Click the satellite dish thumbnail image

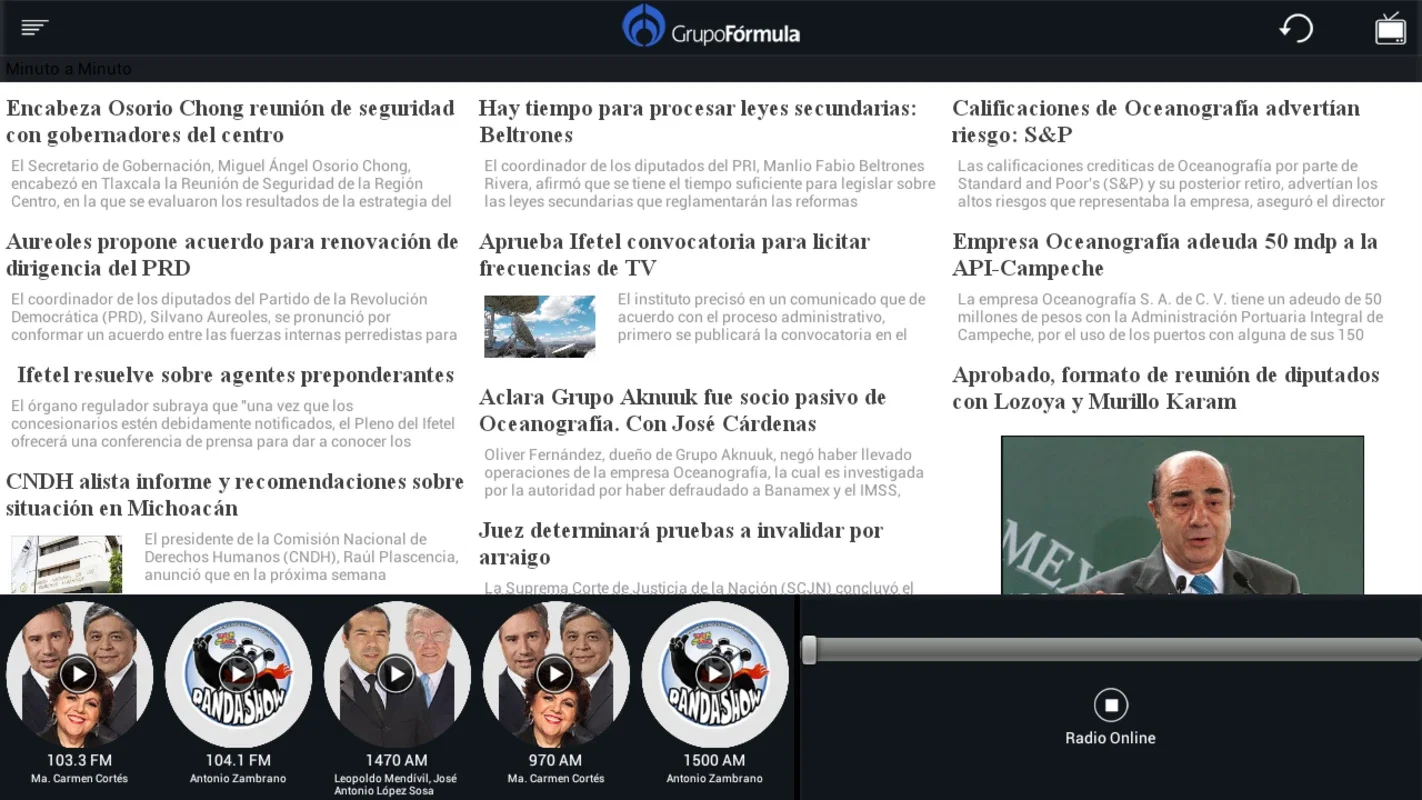540,326
